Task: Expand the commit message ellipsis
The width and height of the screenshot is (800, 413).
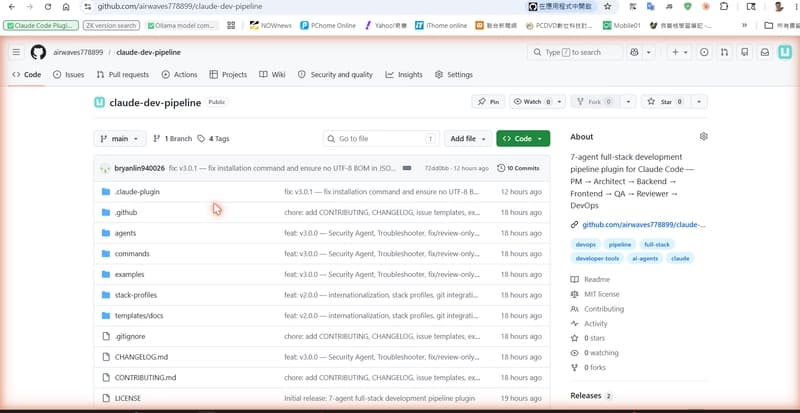Action: 407,168
